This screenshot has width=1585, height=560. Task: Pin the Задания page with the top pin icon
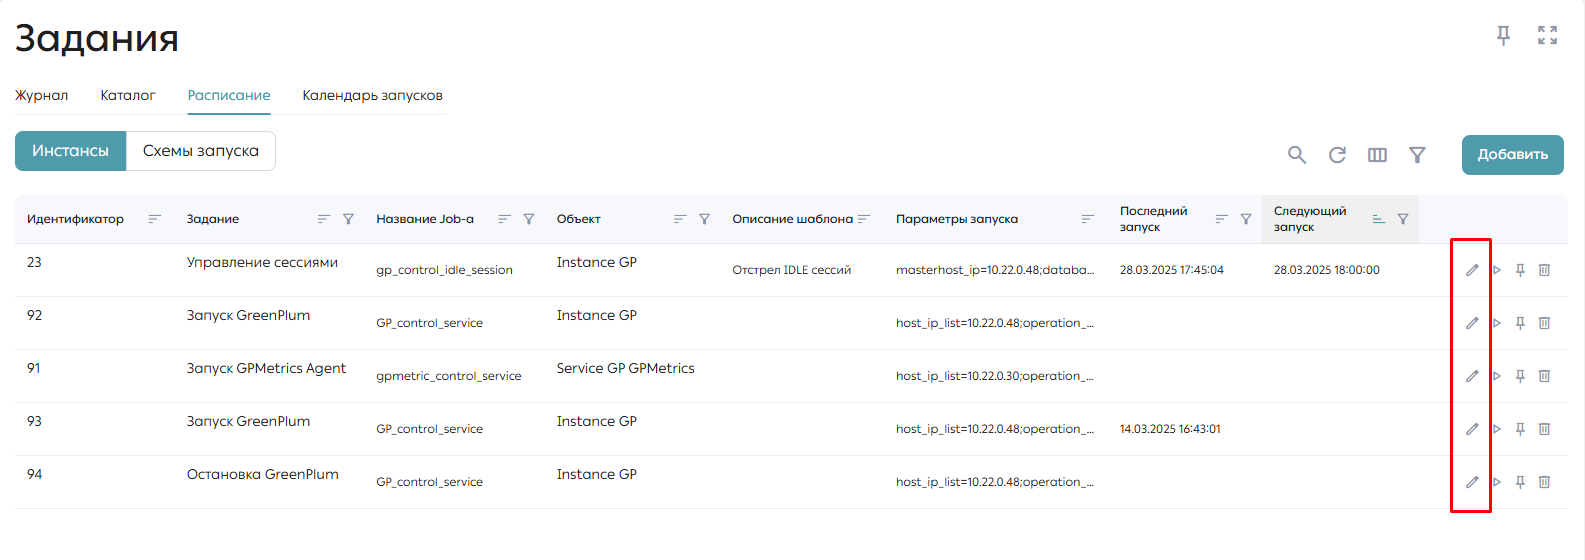(1503, 36)
